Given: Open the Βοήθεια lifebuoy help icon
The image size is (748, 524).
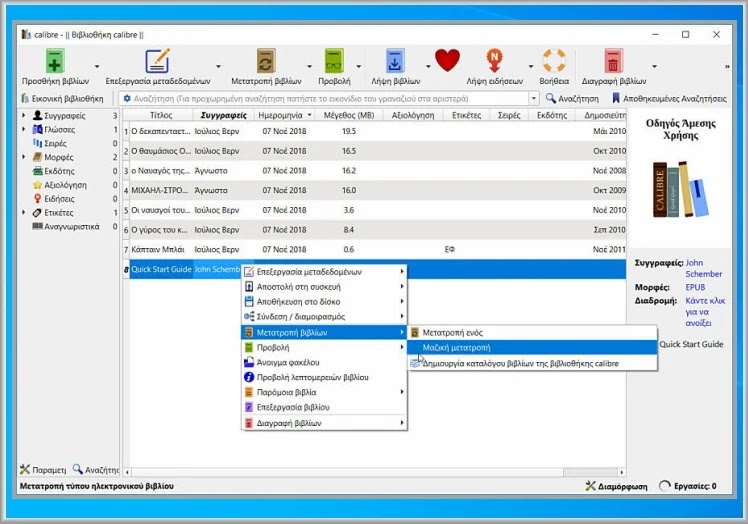Looking at the screenshot, I should (554, 61).
